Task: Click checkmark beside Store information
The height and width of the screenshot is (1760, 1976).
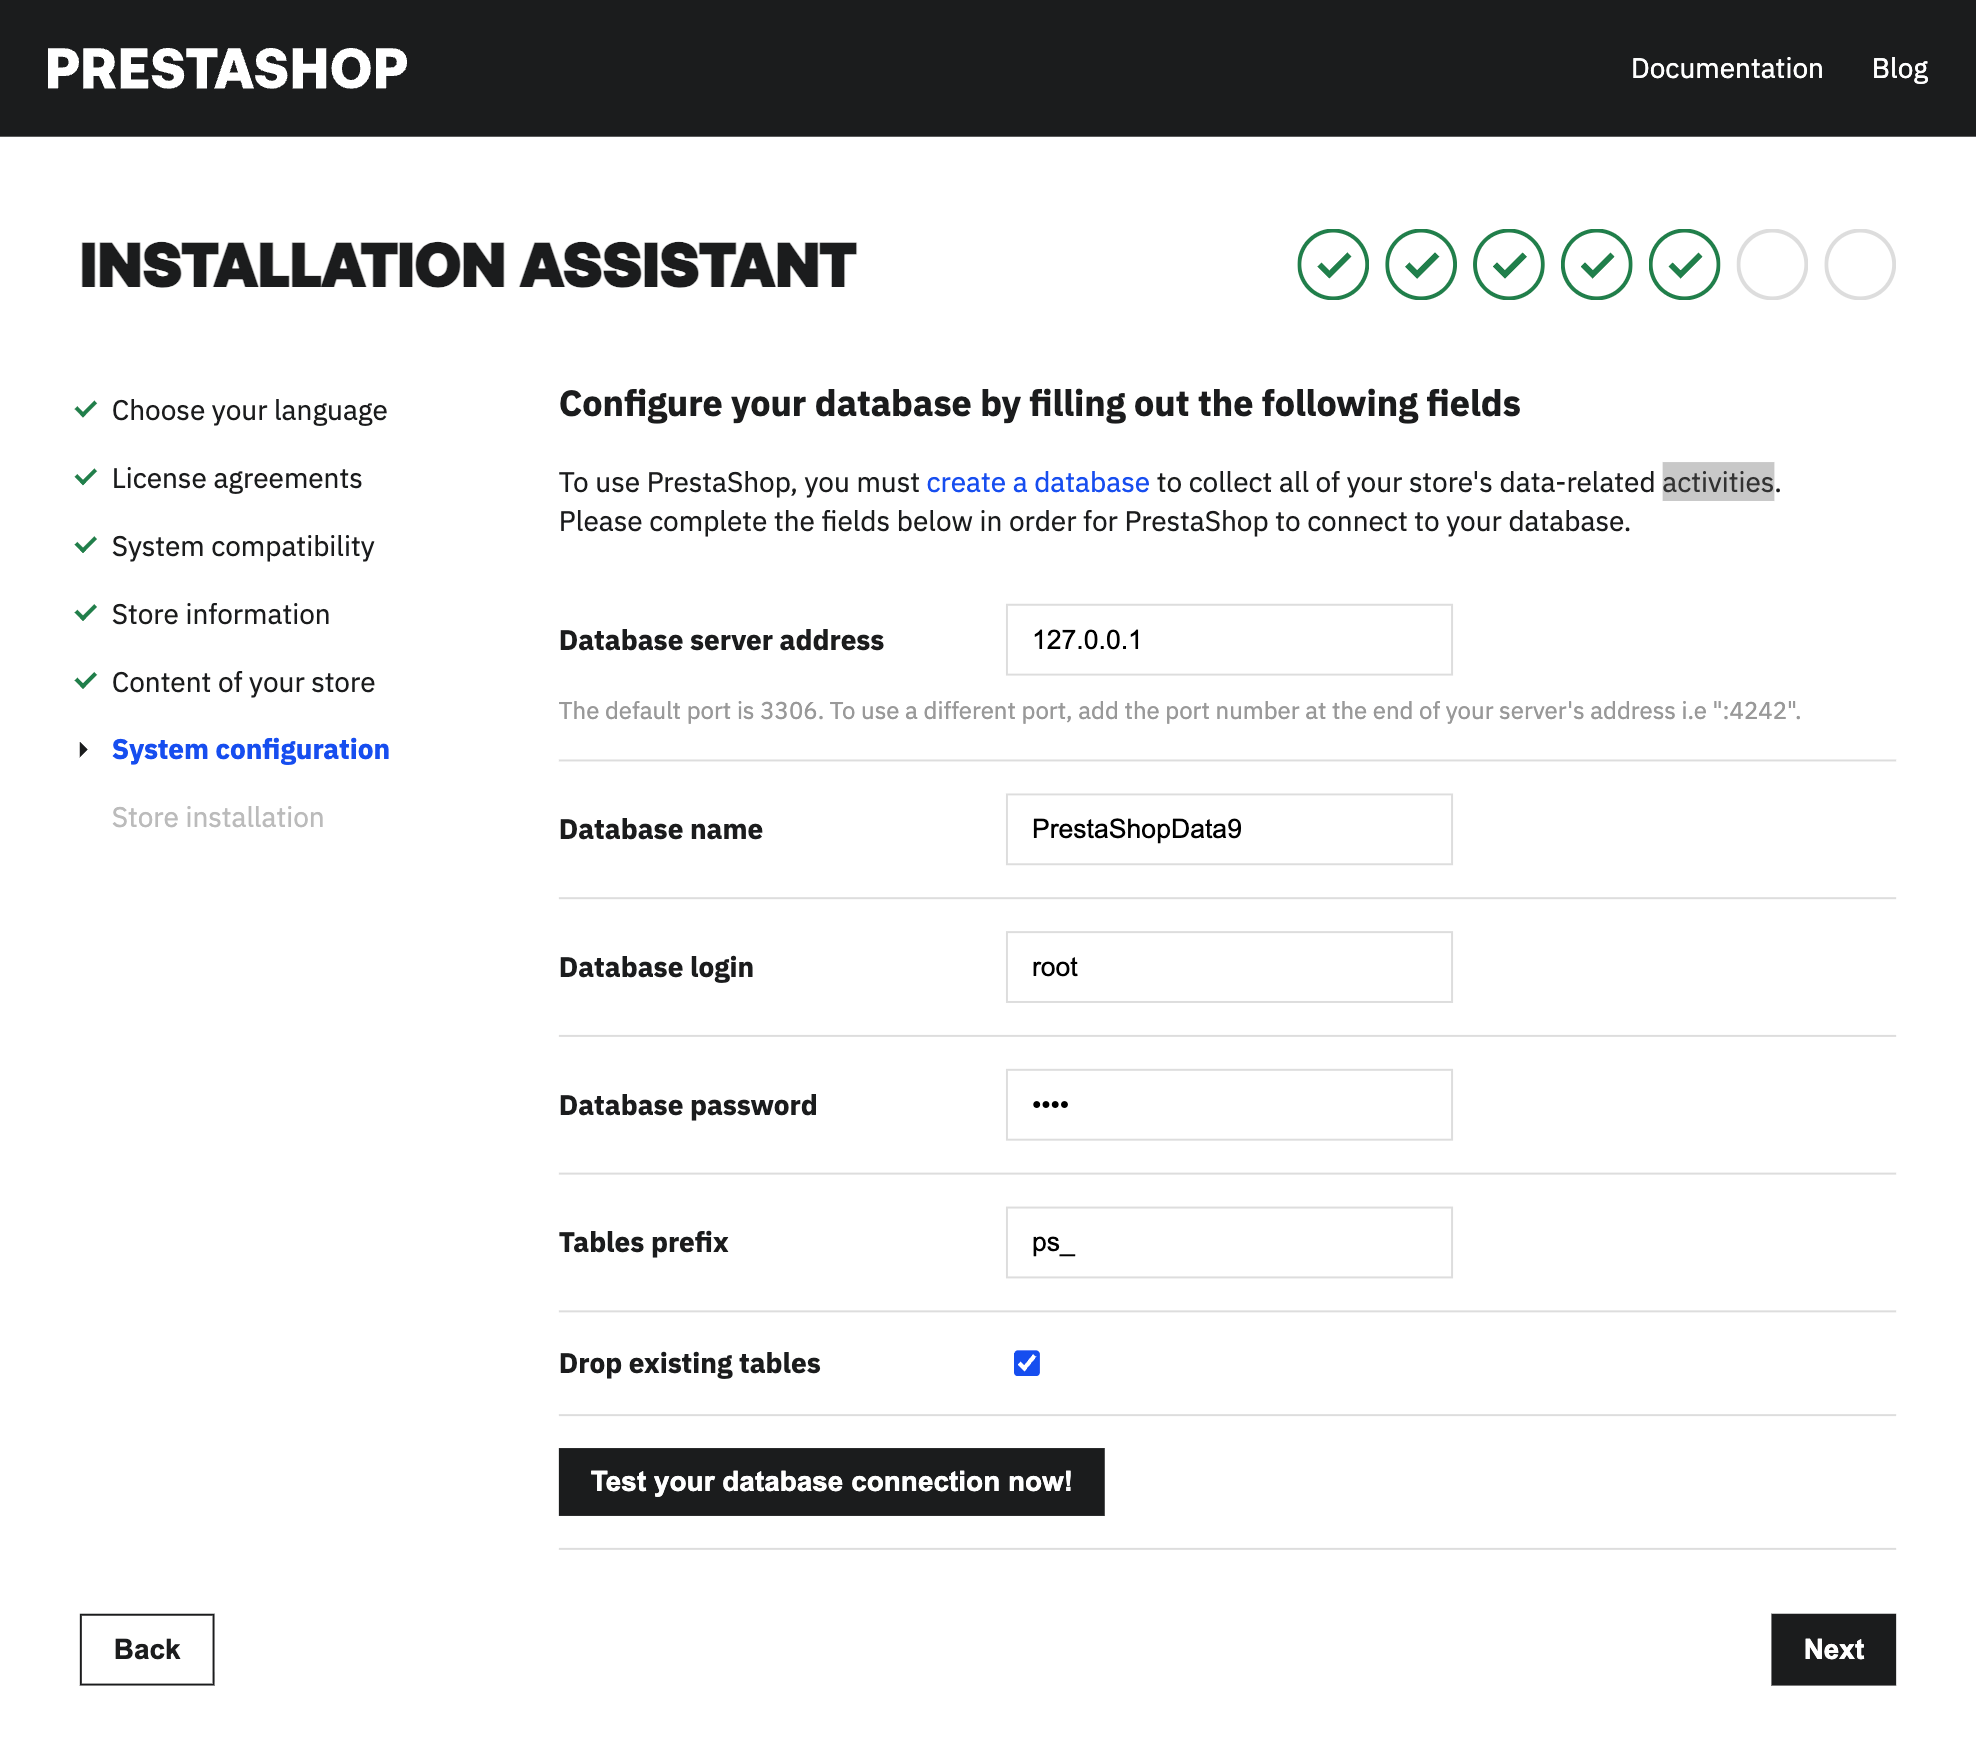Action: pos(86,613)
